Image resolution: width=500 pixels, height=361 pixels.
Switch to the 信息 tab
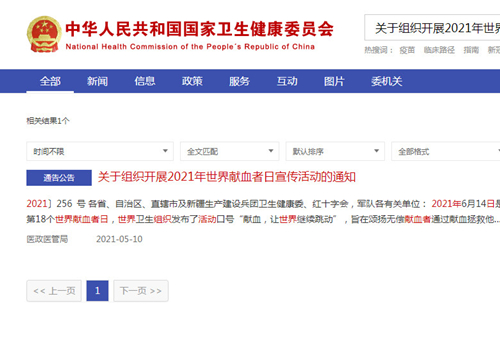(145, 81)
